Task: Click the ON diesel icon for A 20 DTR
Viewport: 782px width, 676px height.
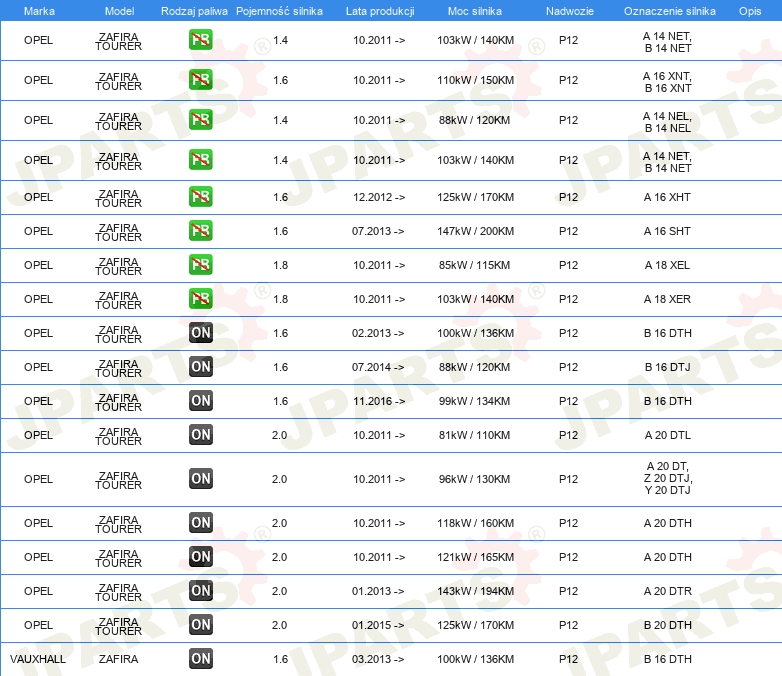Action: (x=201, y=591)
